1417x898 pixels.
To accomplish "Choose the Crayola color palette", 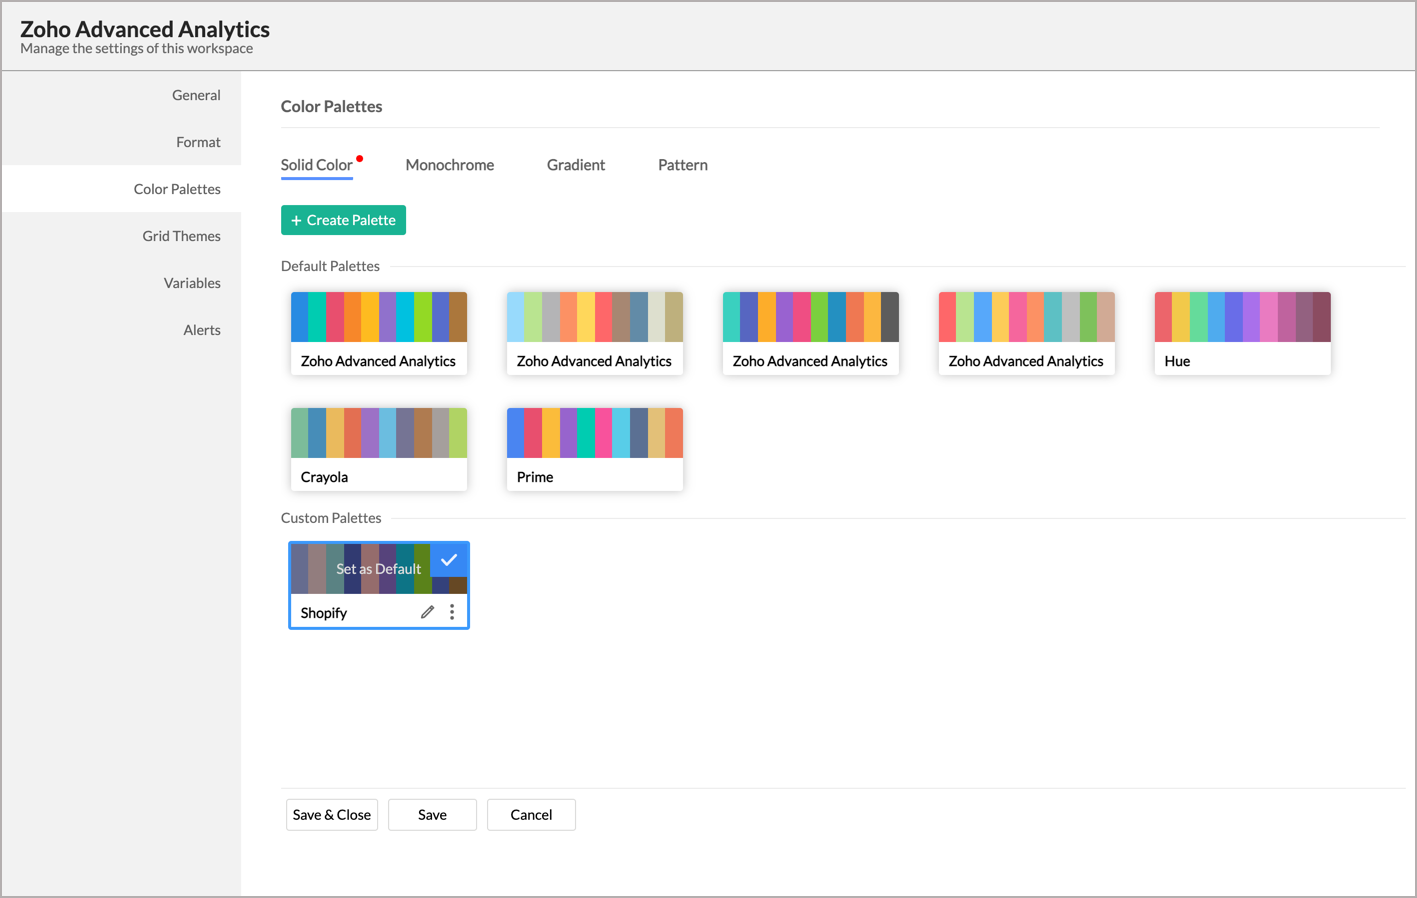I will (378, 449).
